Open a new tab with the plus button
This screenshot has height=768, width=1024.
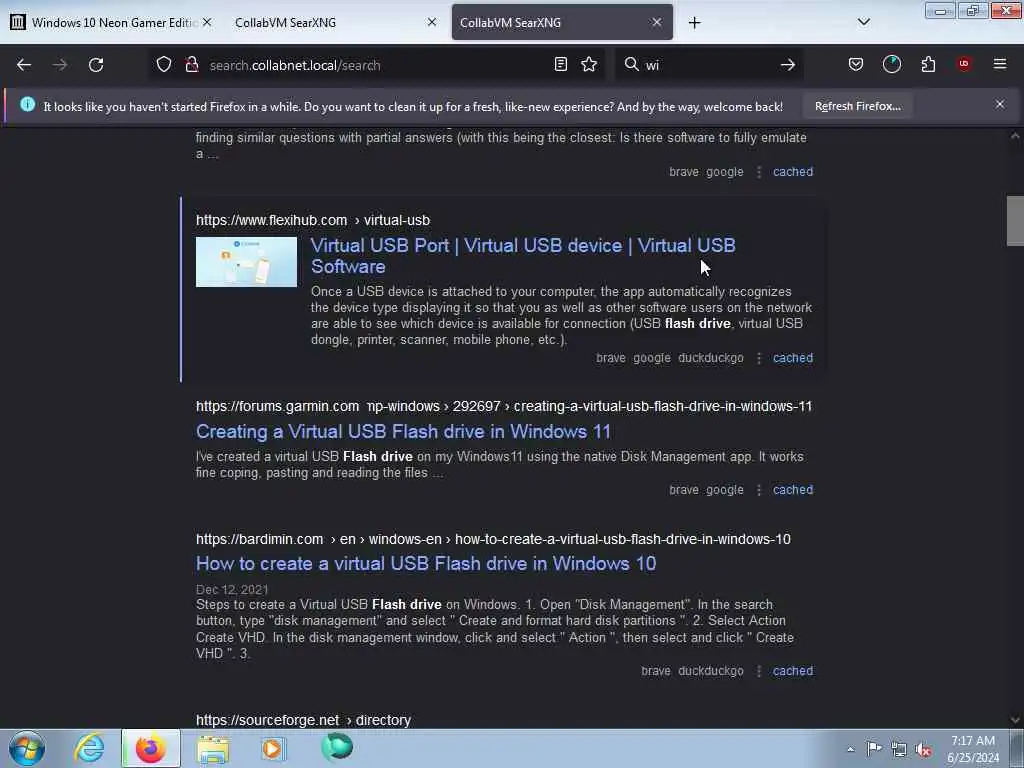pos(694,23)
